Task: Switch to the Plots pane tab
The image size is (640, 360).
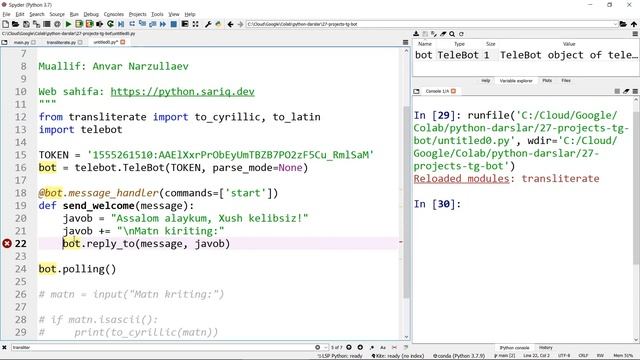Action: tap(547, 81)
